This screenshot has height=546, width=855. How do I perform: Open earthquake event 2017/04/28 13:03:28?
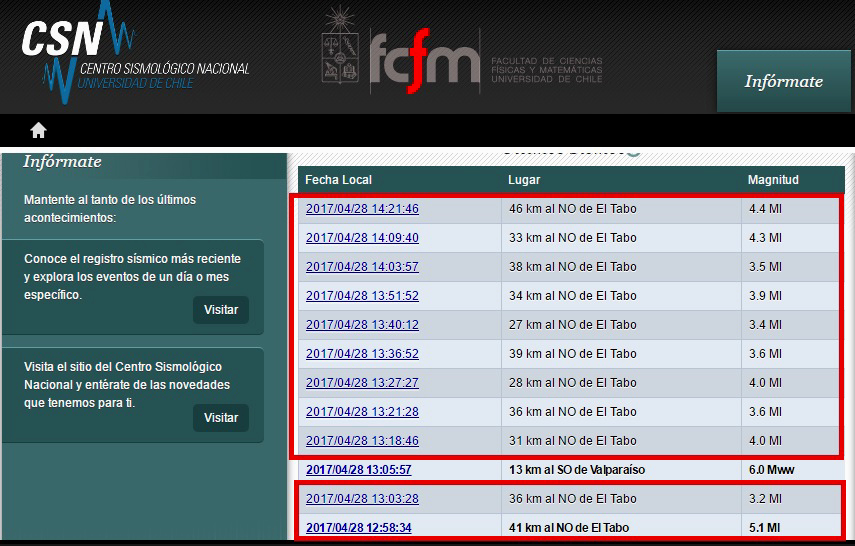[x=362, y=499]
